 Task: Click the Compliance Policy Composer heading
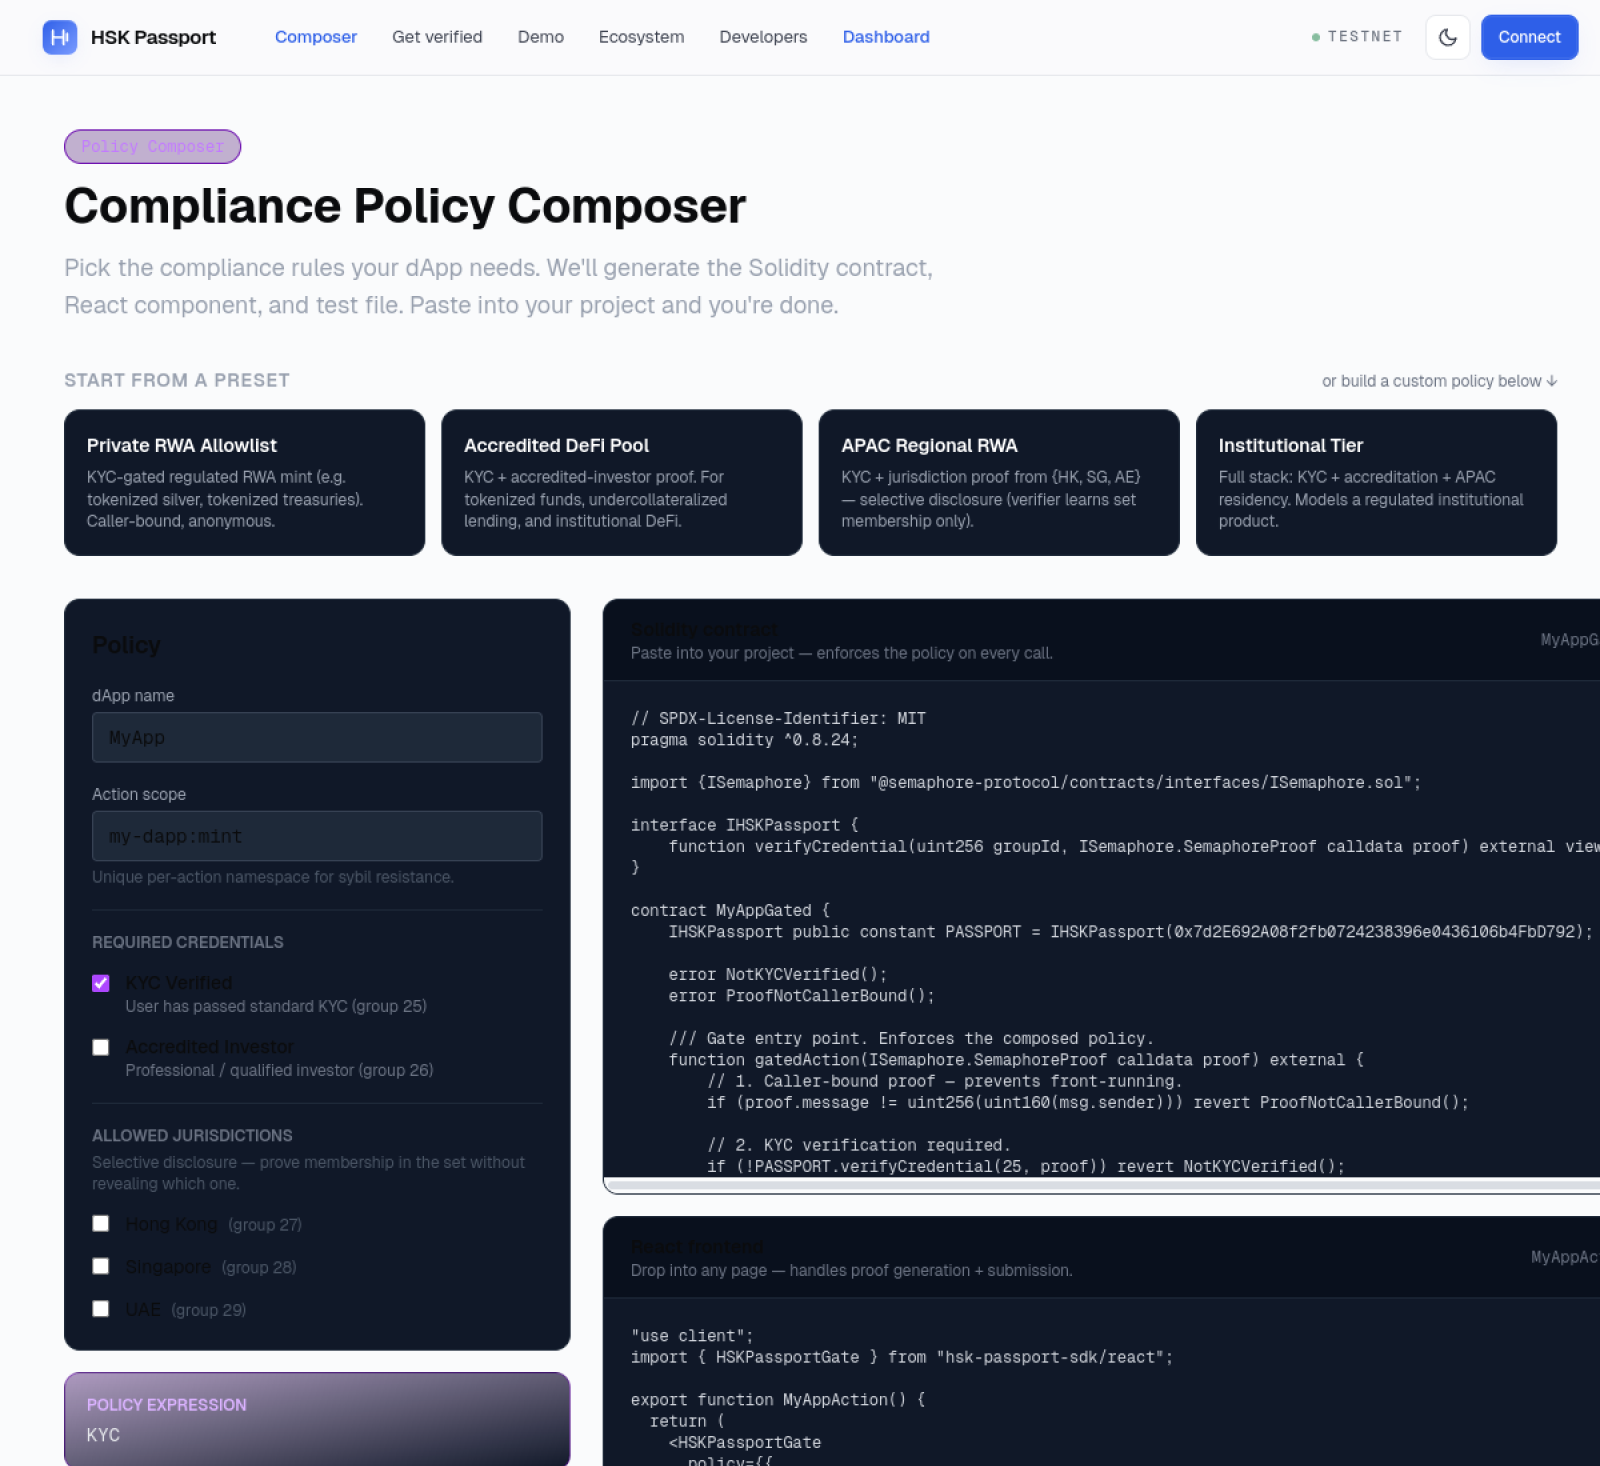point(405,206)
